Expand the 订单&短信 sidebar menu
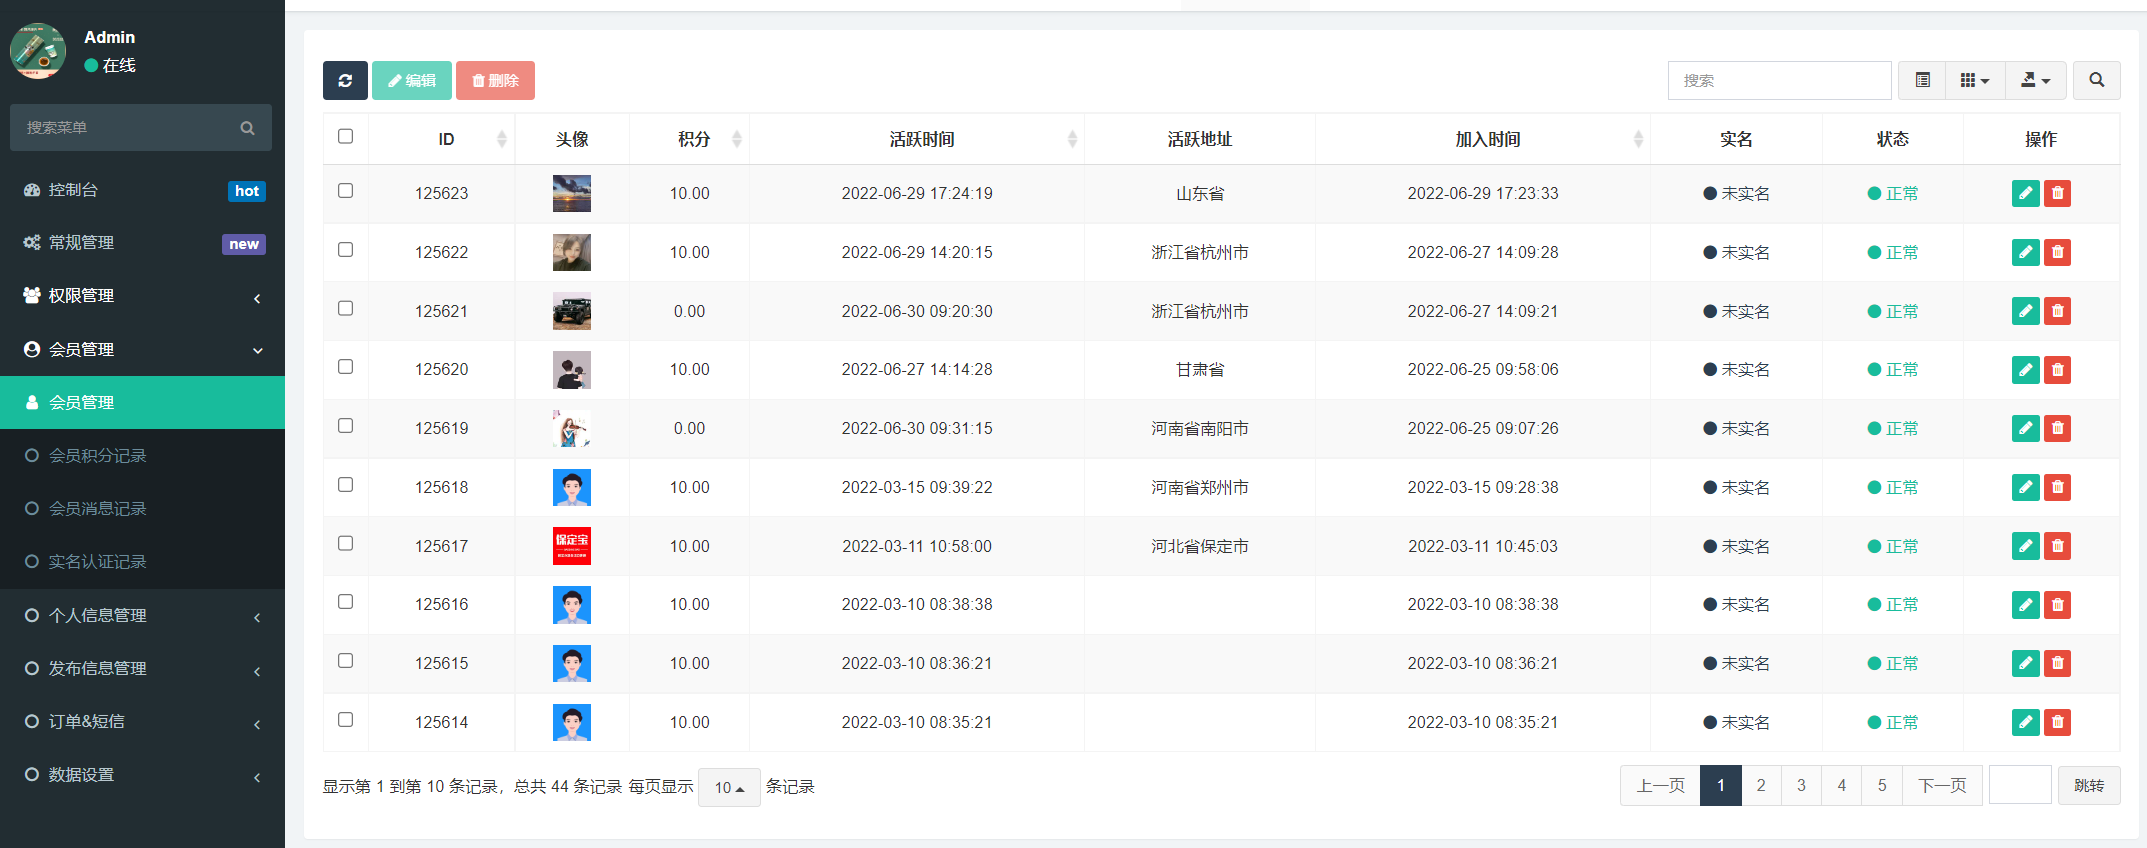The height and width of the screenshot is (848, 2147). coord(142,721)
